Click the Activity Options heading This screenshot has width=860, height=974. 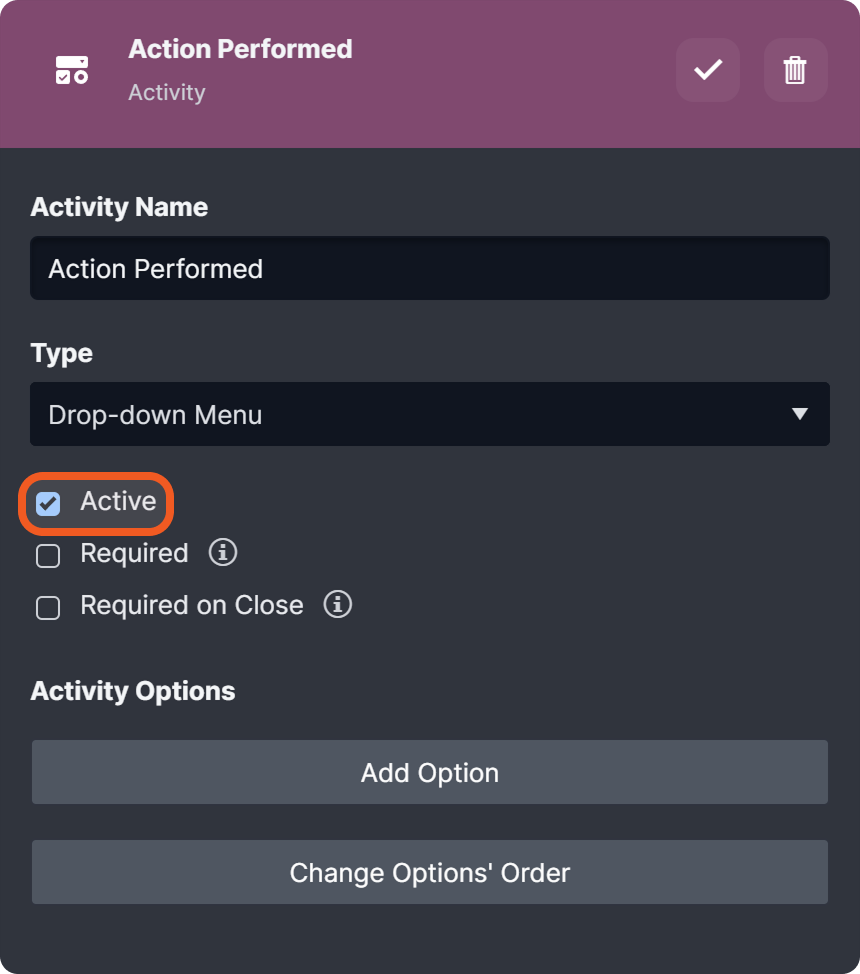tap(133, 691)
